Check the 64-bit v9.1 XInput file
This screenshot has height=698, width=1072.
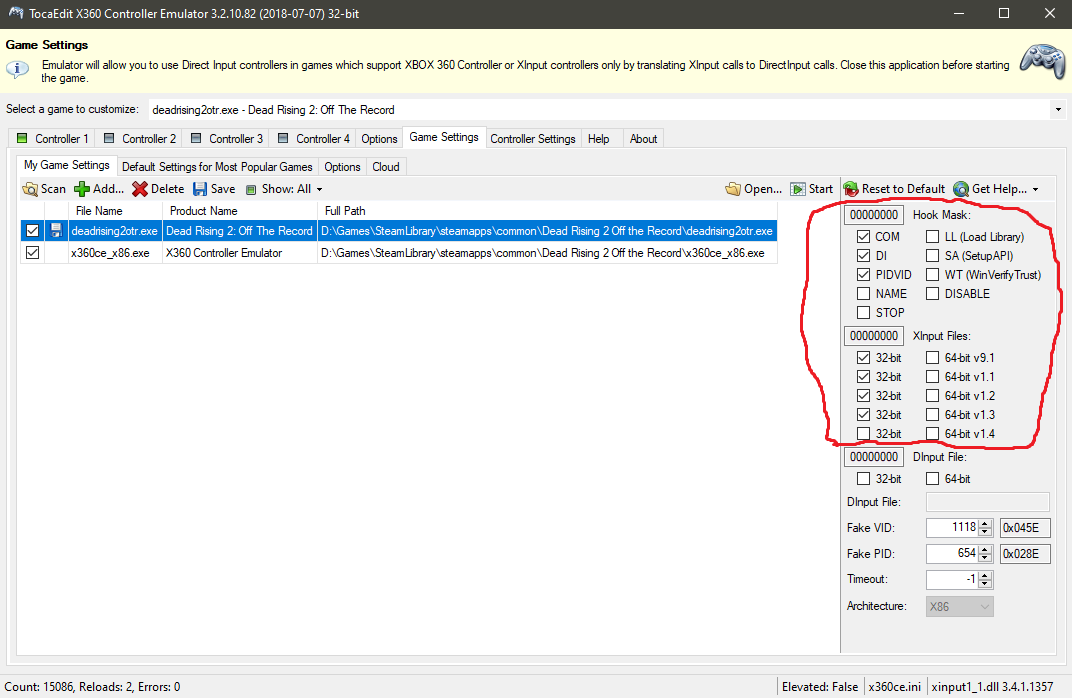coord(933,358)
